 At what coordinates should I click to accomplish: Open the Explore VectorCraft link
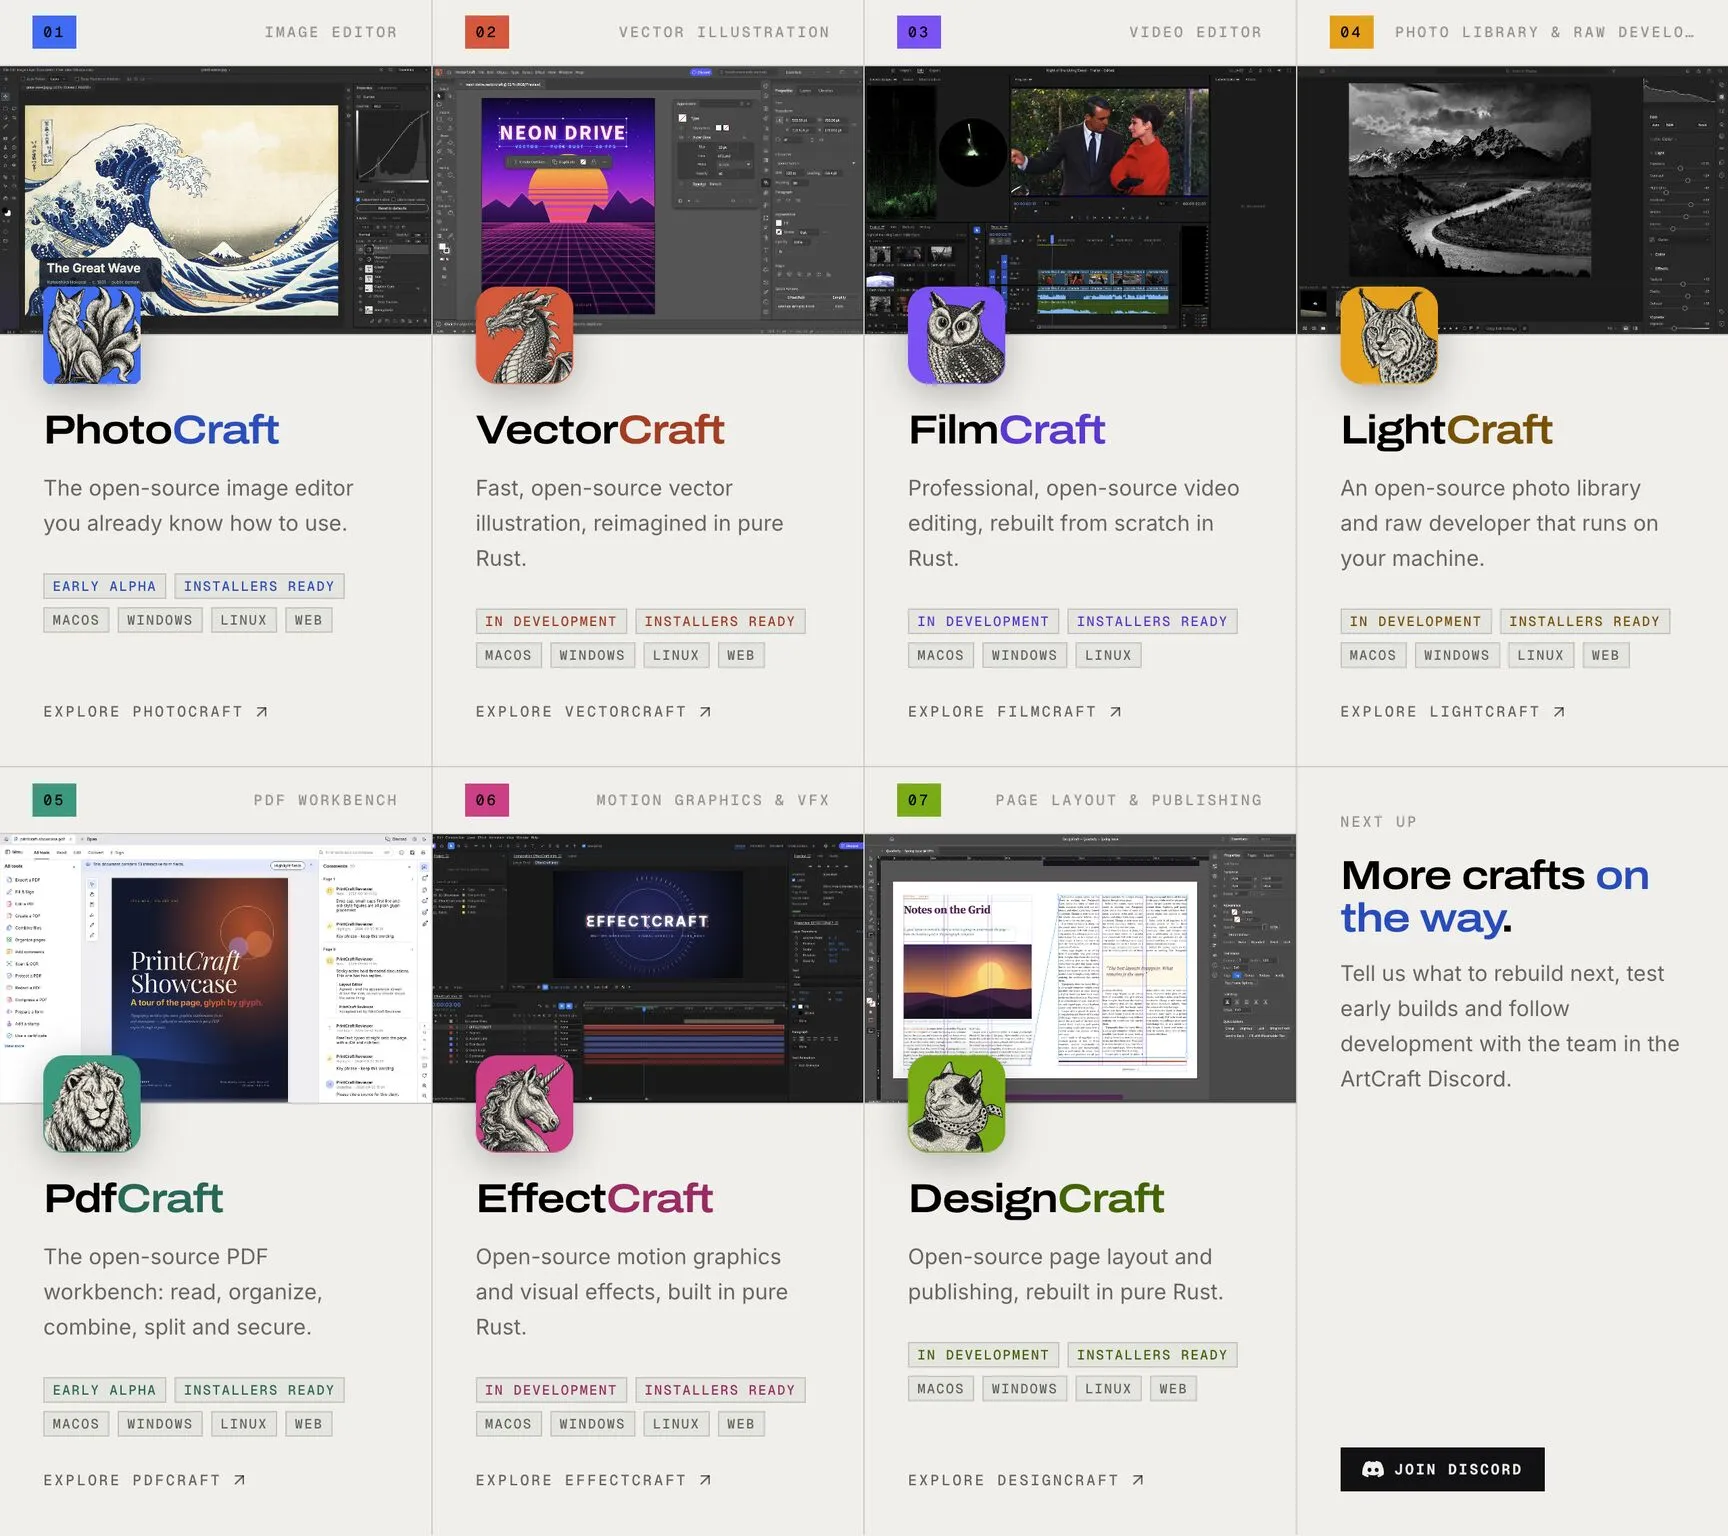594,712
